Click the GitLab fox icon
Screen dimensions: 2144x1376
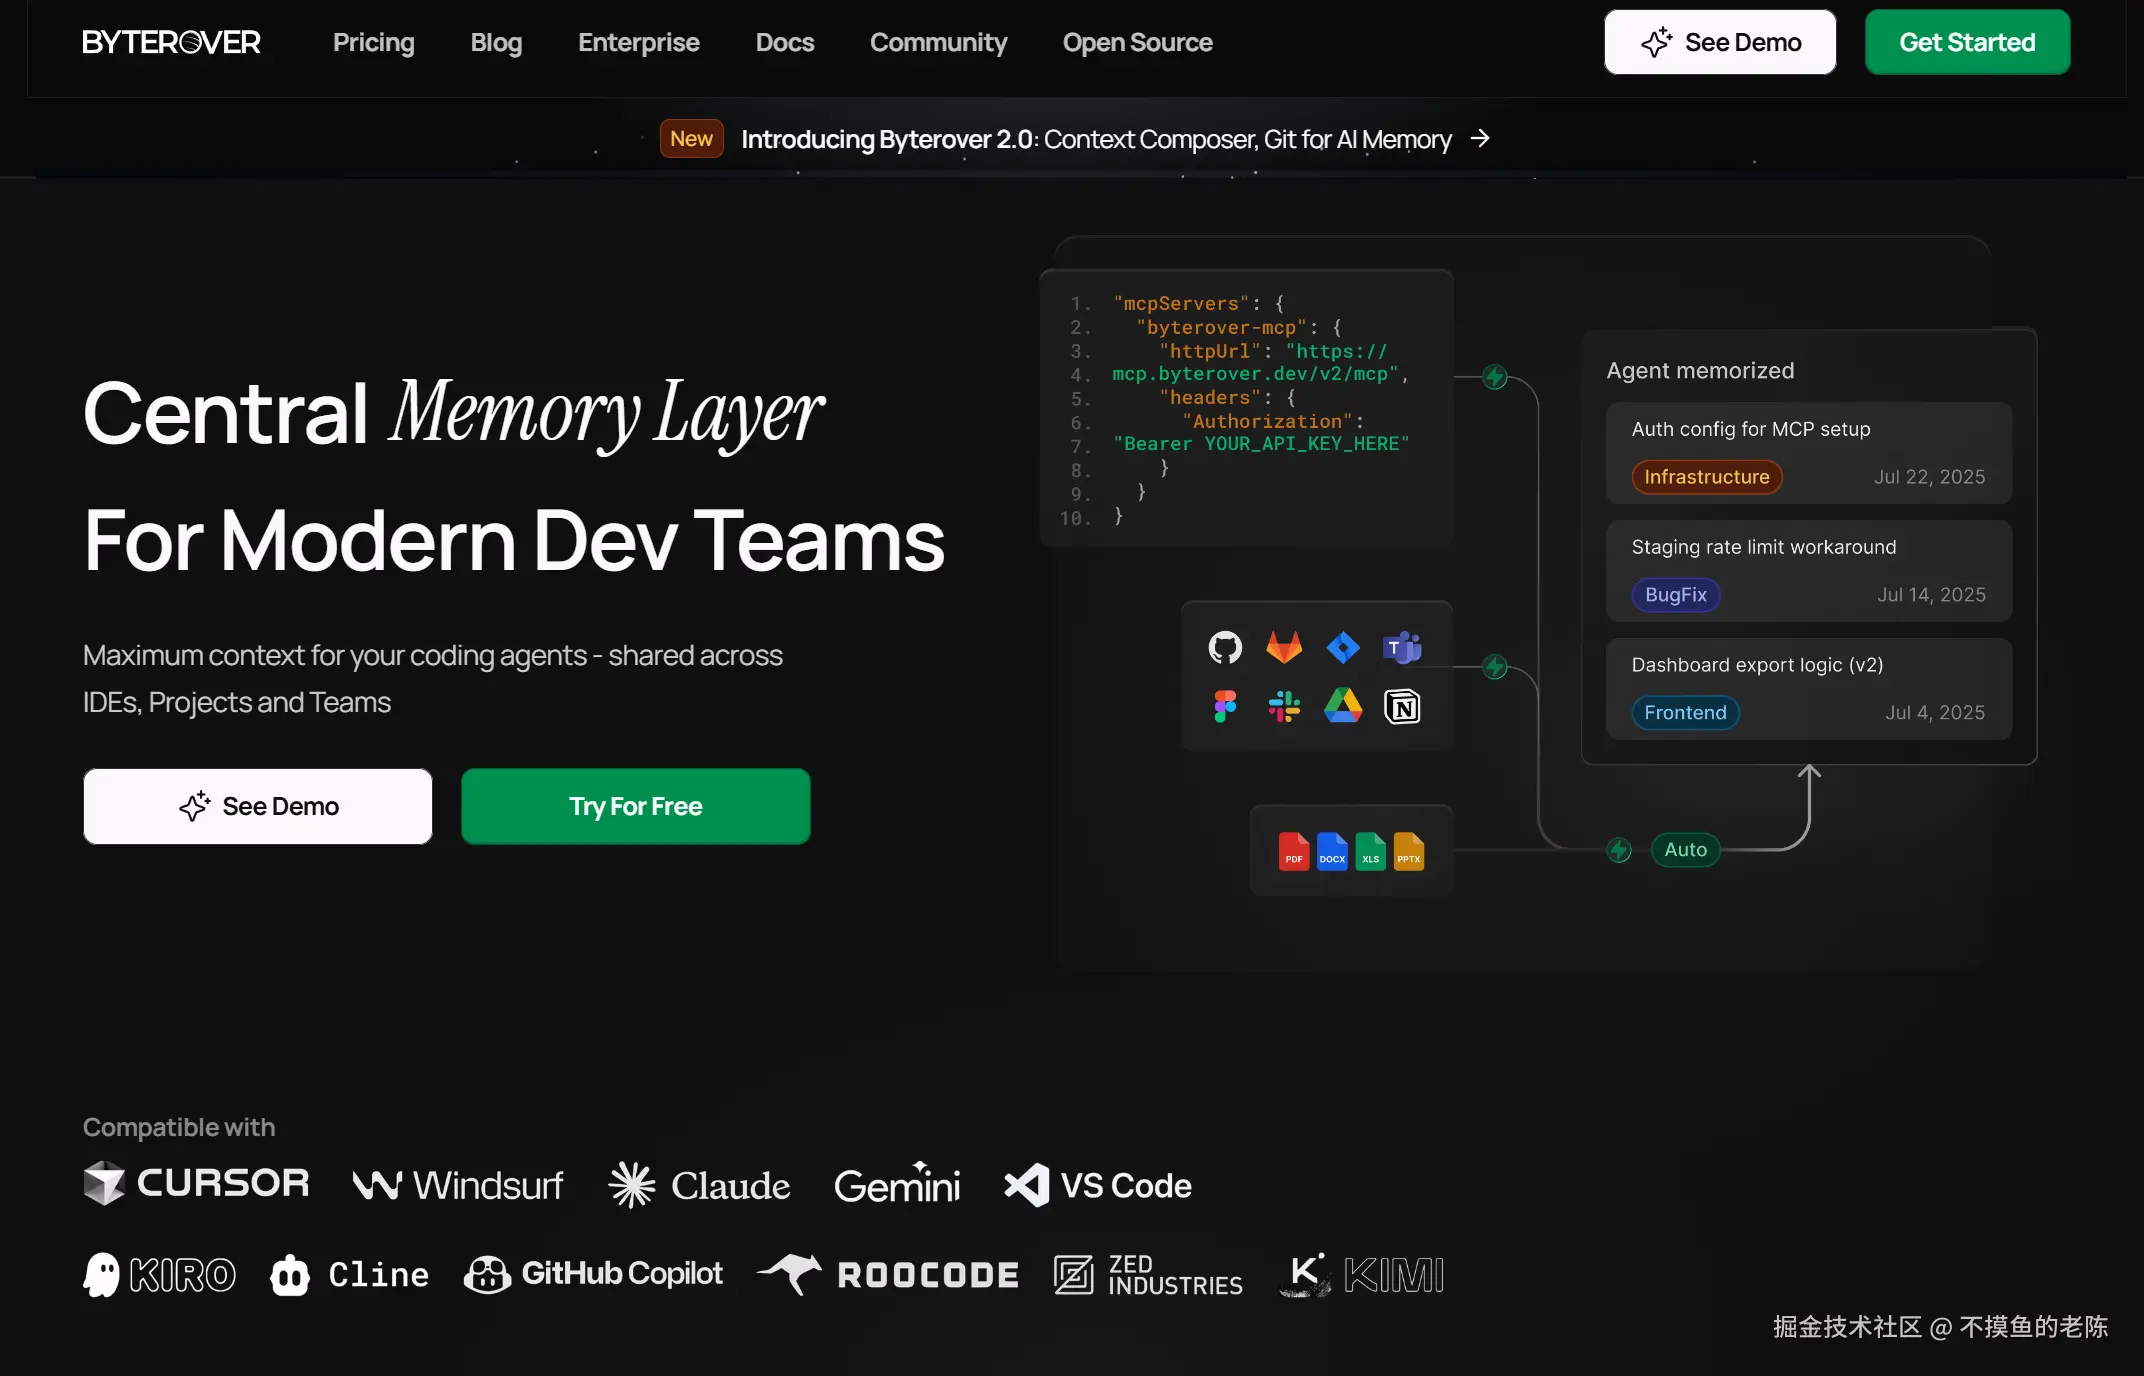click(1284, 648)
